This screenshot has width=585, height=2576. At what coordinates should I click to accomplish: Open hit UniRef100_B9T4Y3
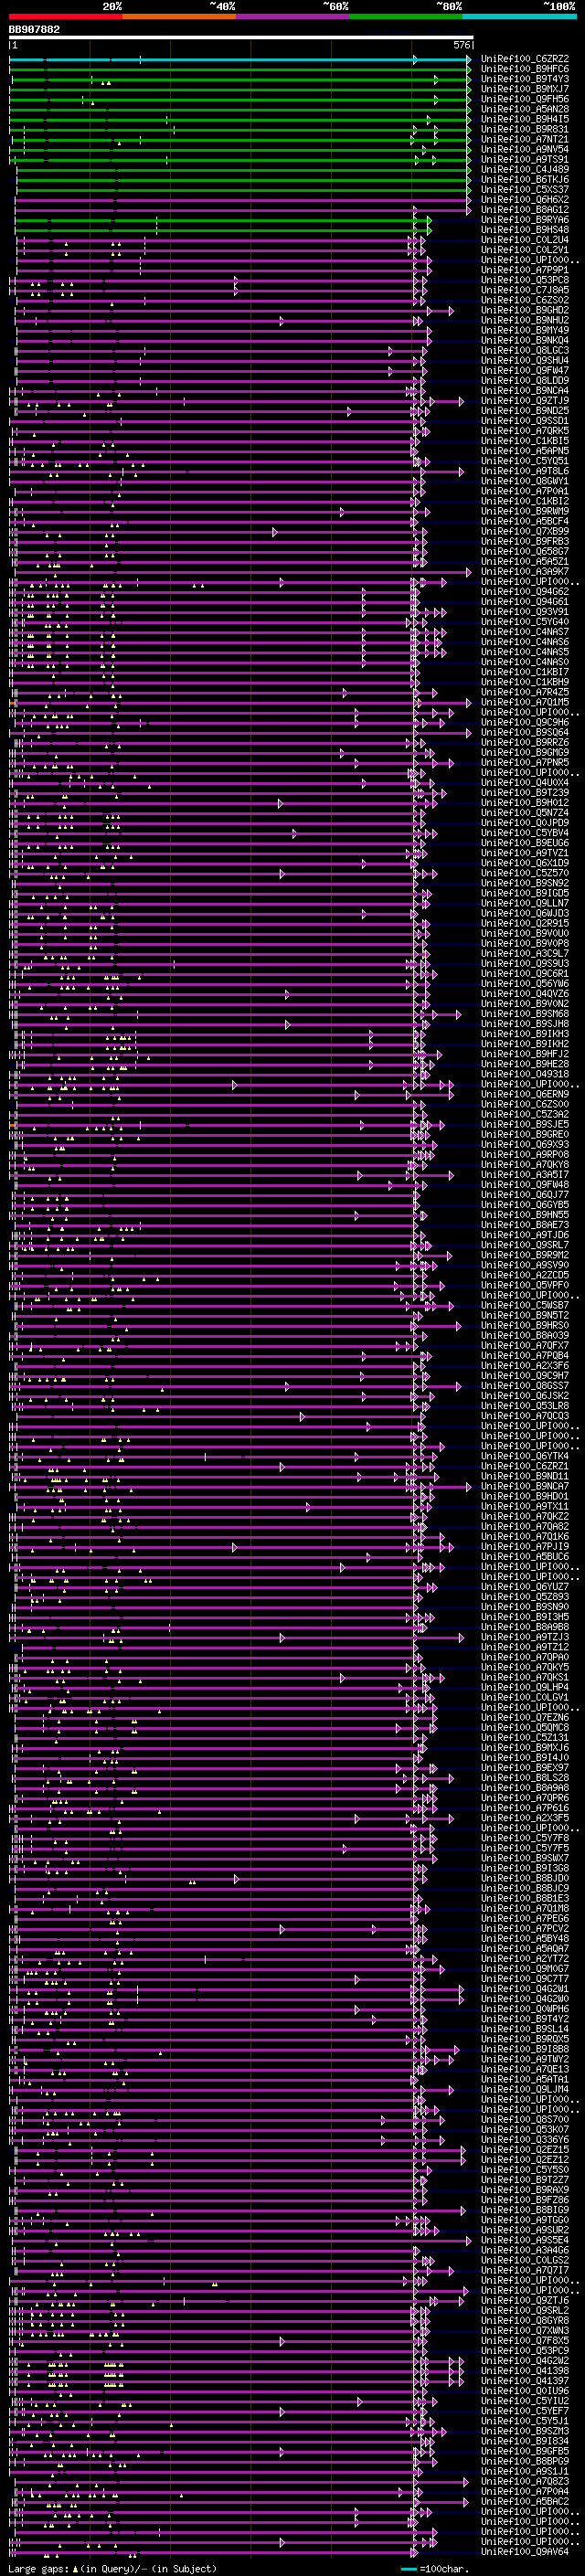(x=525, y=79)
